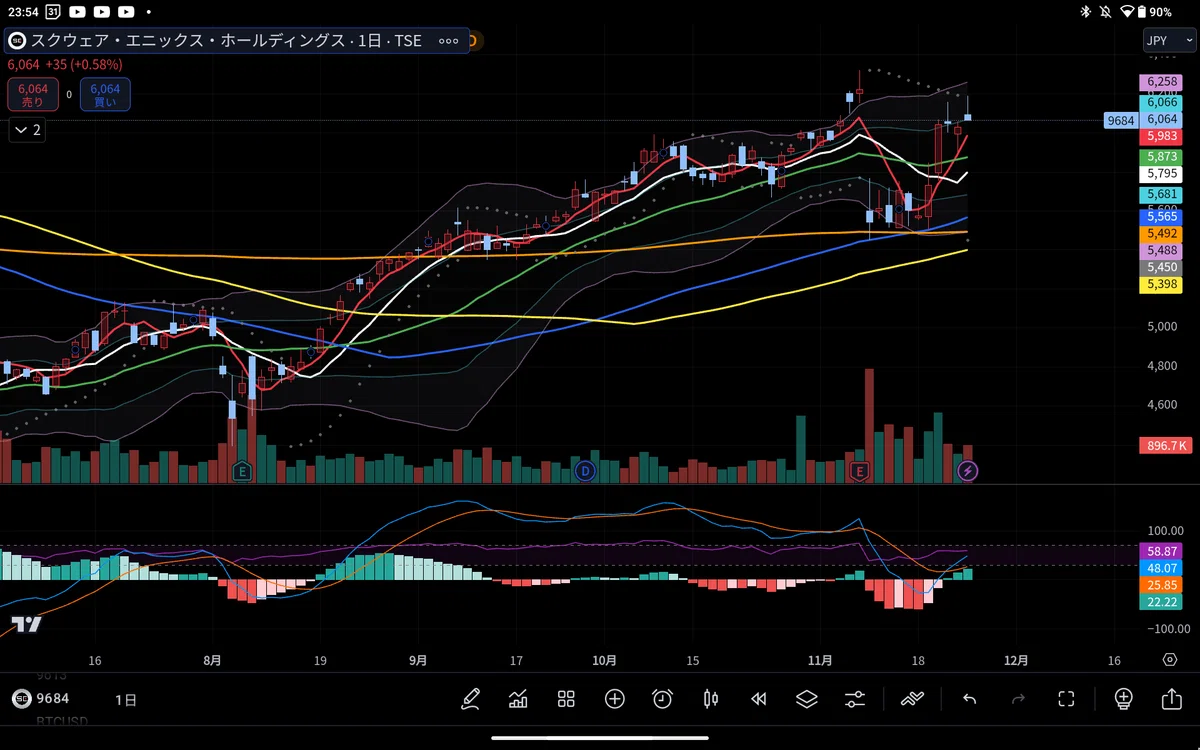Create an alert with the alarm clock icon
The width and height of the screenshot is (1200, 750).
pyautogui.click(x=662, y=699)
